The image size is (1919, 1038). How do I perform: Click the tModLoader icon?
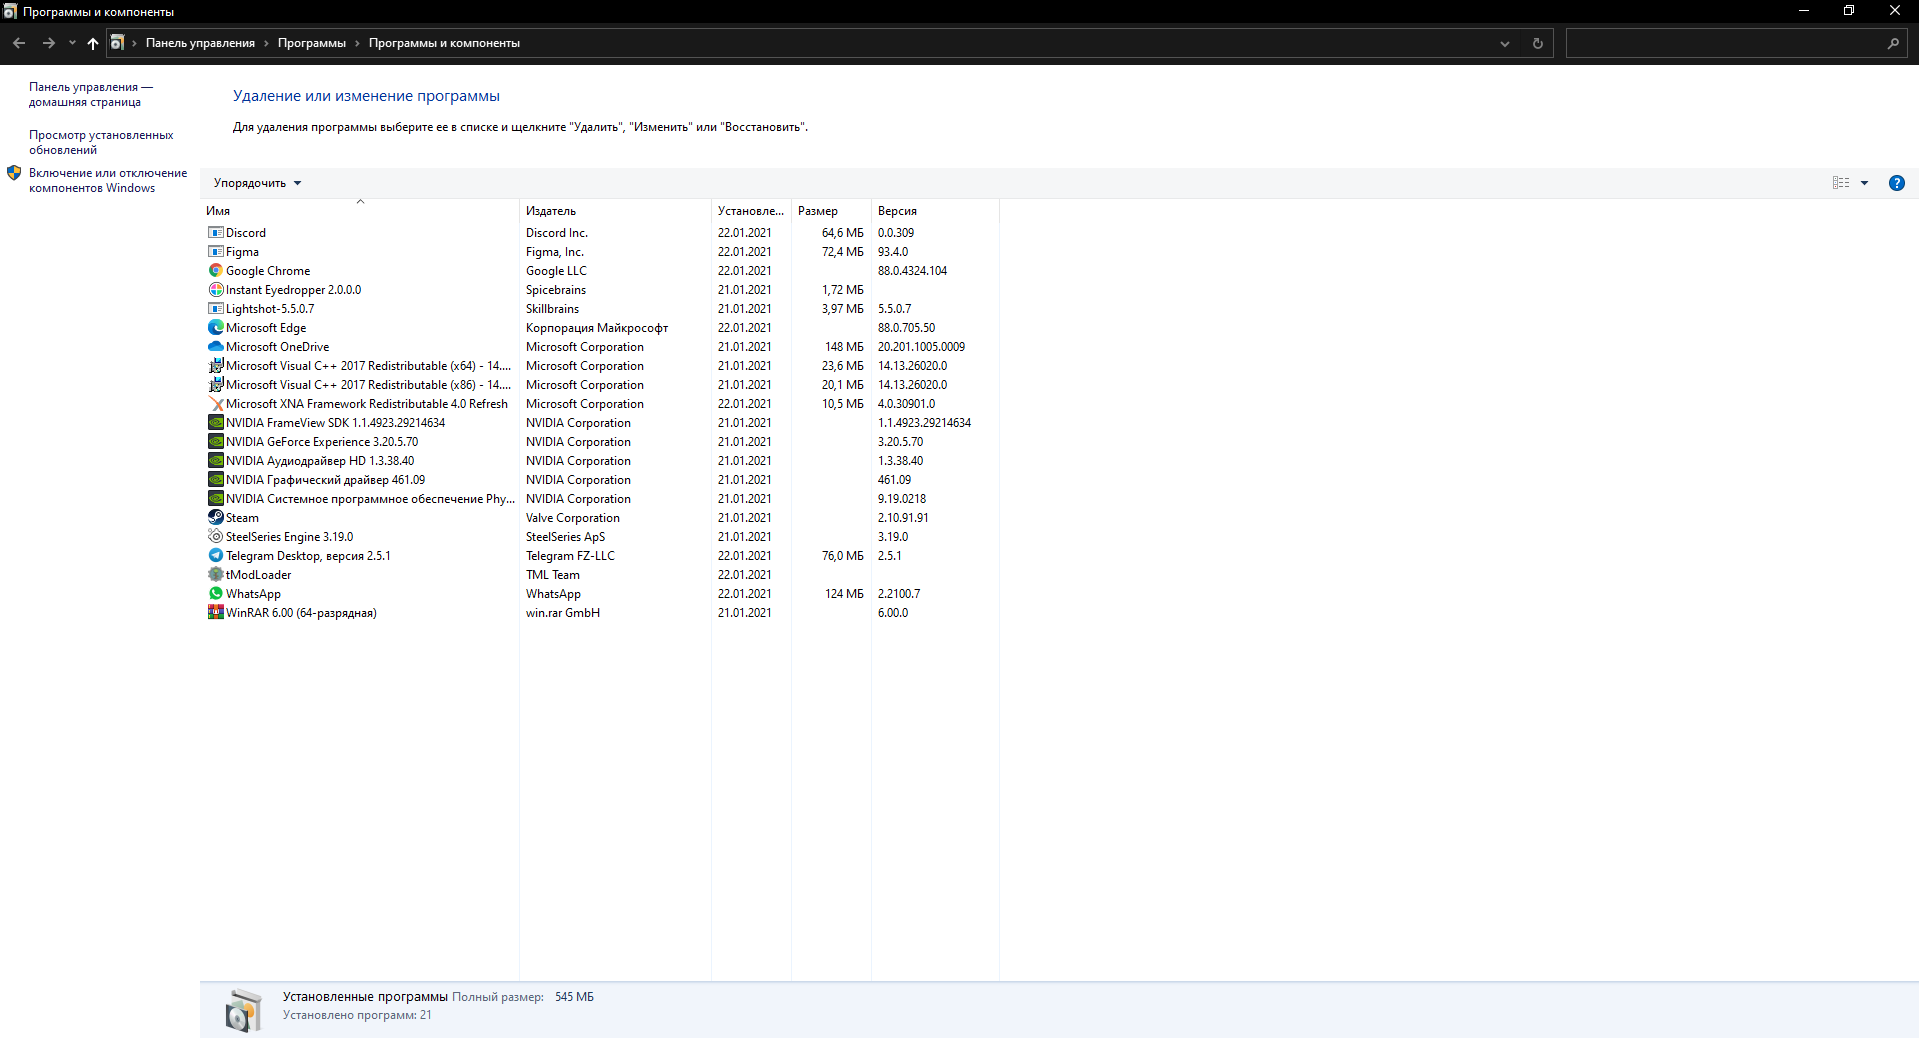pyautogui.click(x=215, y=575)
